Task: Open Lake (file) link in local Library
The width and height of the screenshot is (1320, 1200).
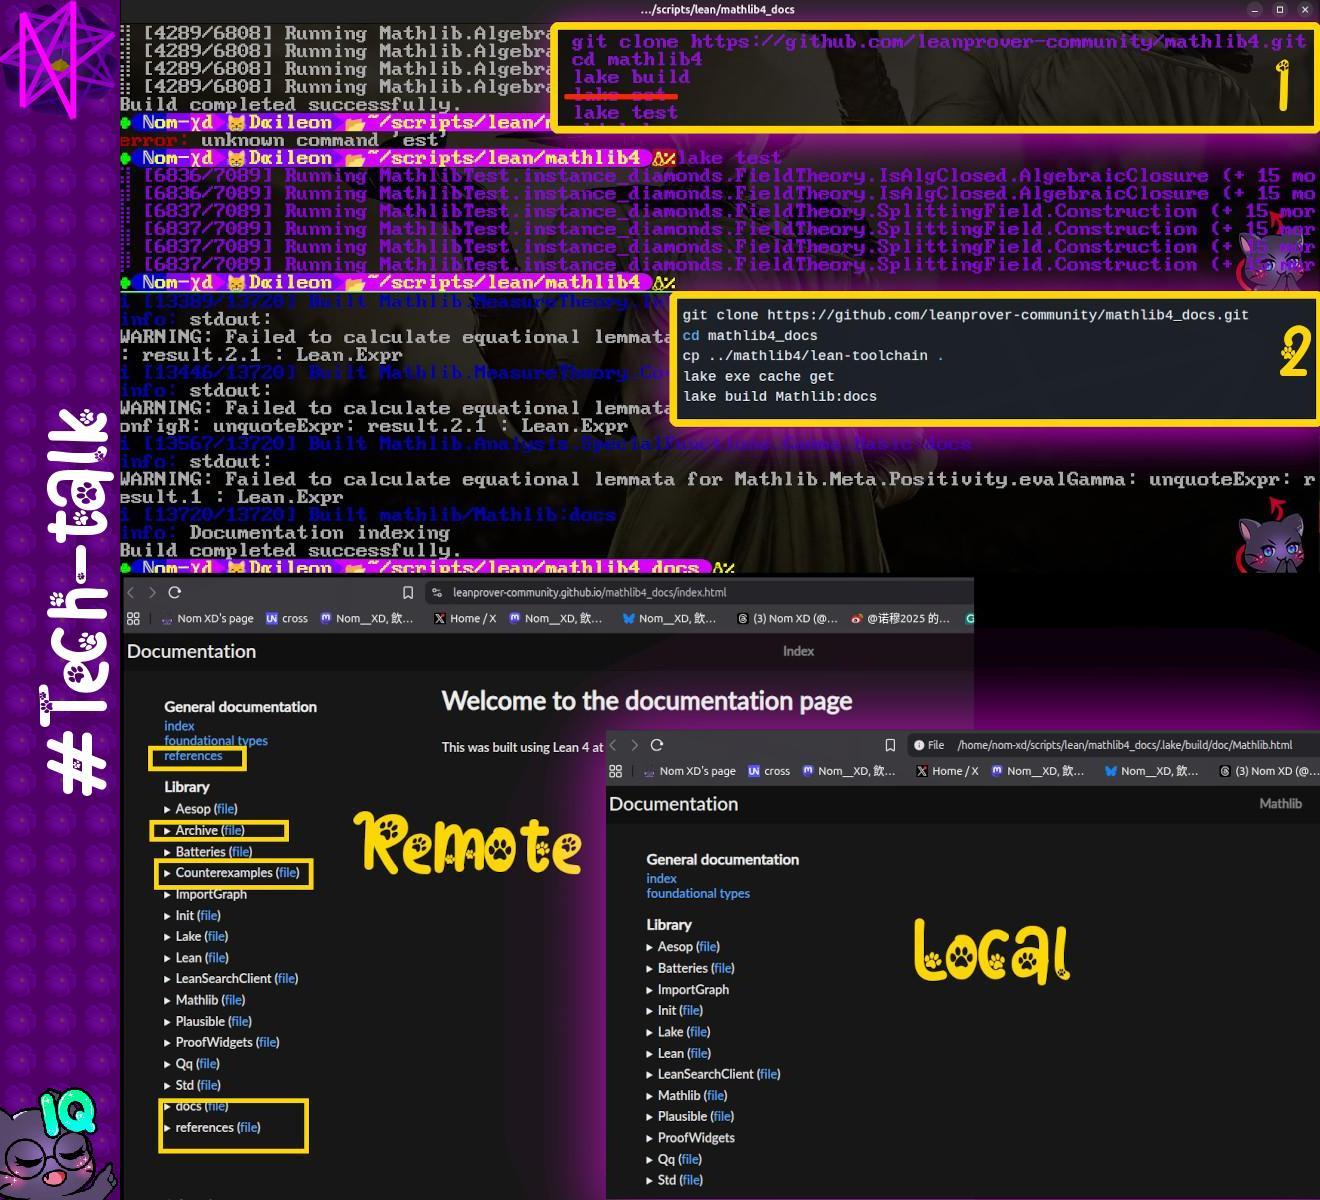Action: point(698,1032)
